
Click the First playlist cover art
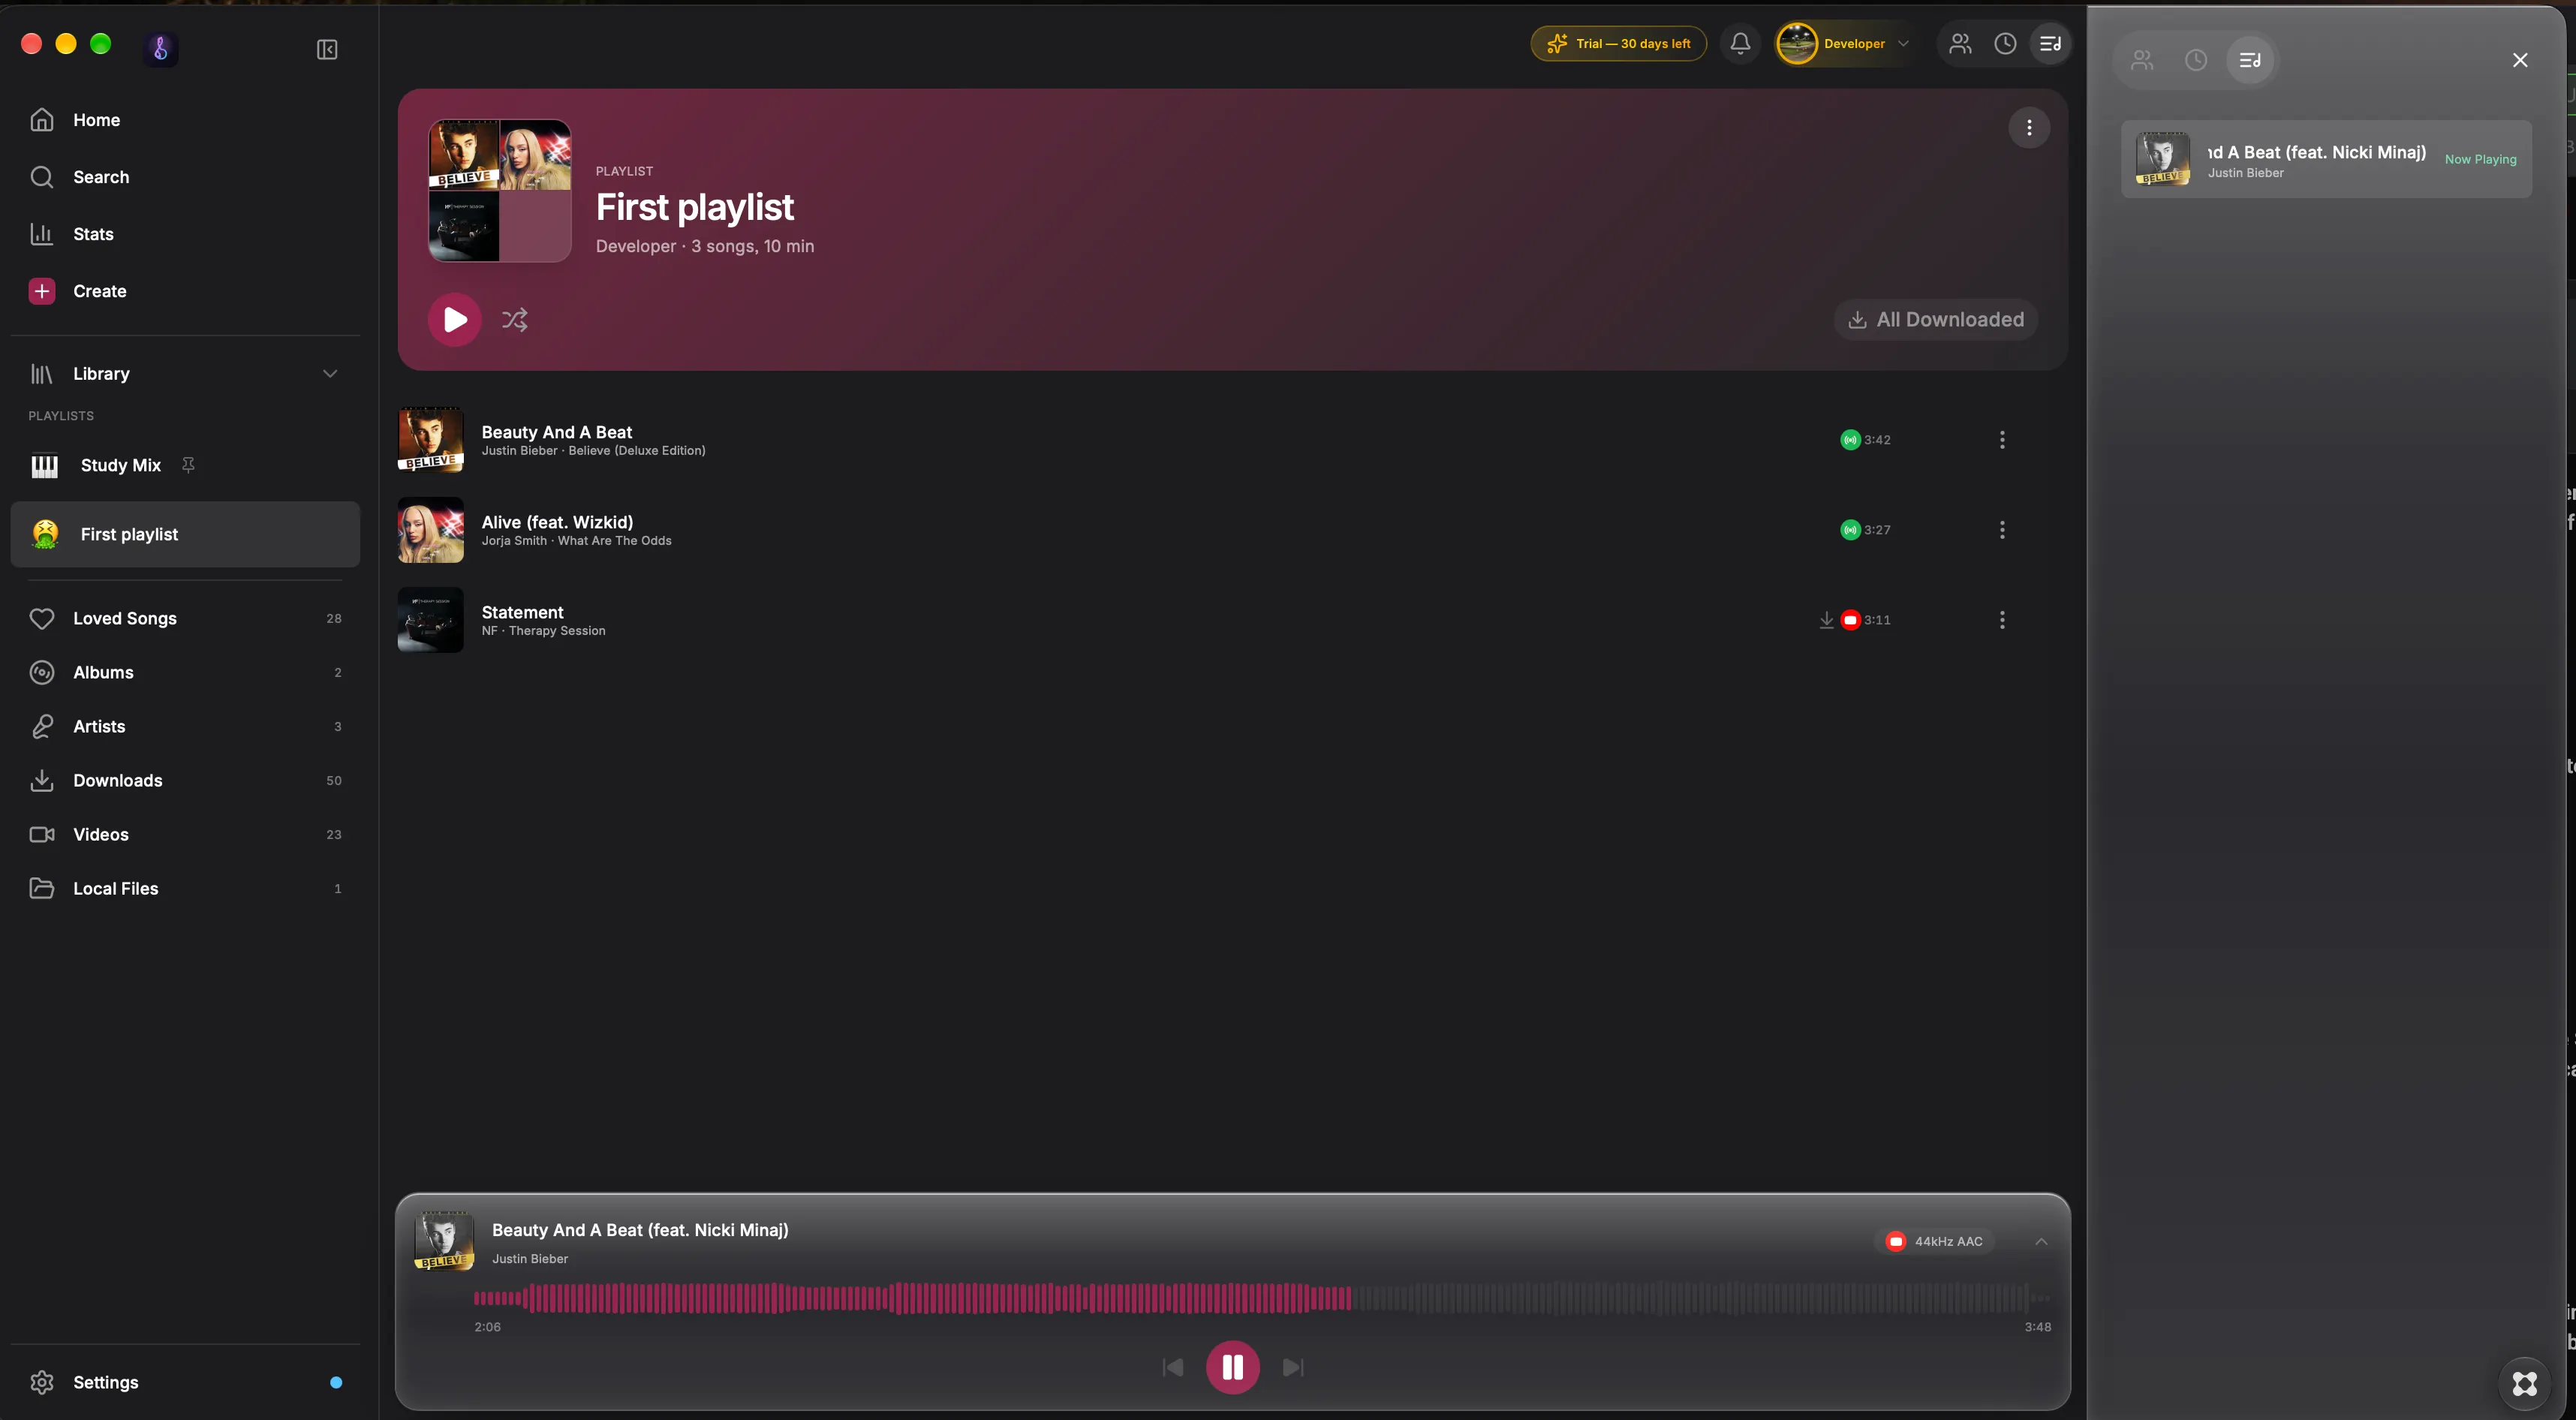coord(500,191)
